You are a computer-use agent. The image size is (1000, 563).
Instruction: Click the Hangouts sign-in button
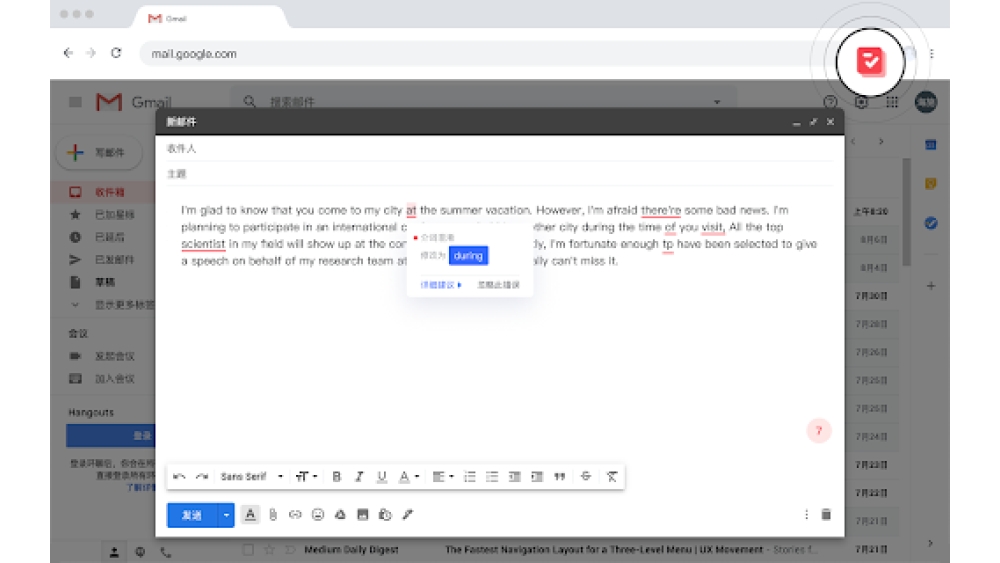click(110, 435)
